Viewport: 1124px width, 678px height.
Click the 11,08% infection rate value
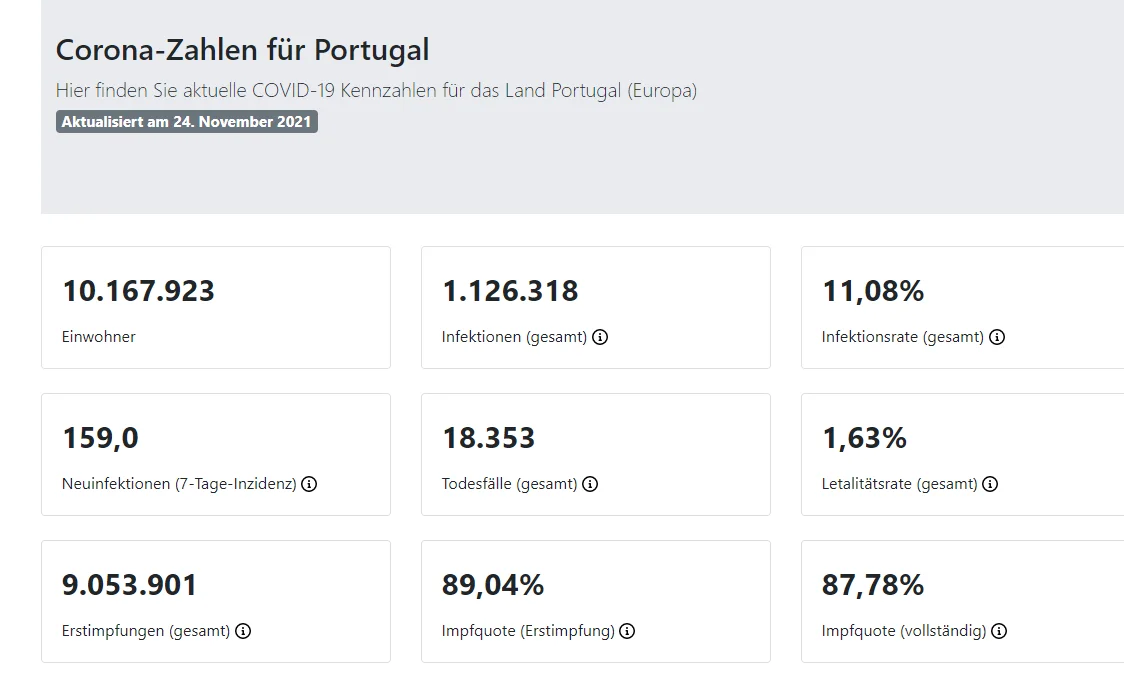(873, 291)
